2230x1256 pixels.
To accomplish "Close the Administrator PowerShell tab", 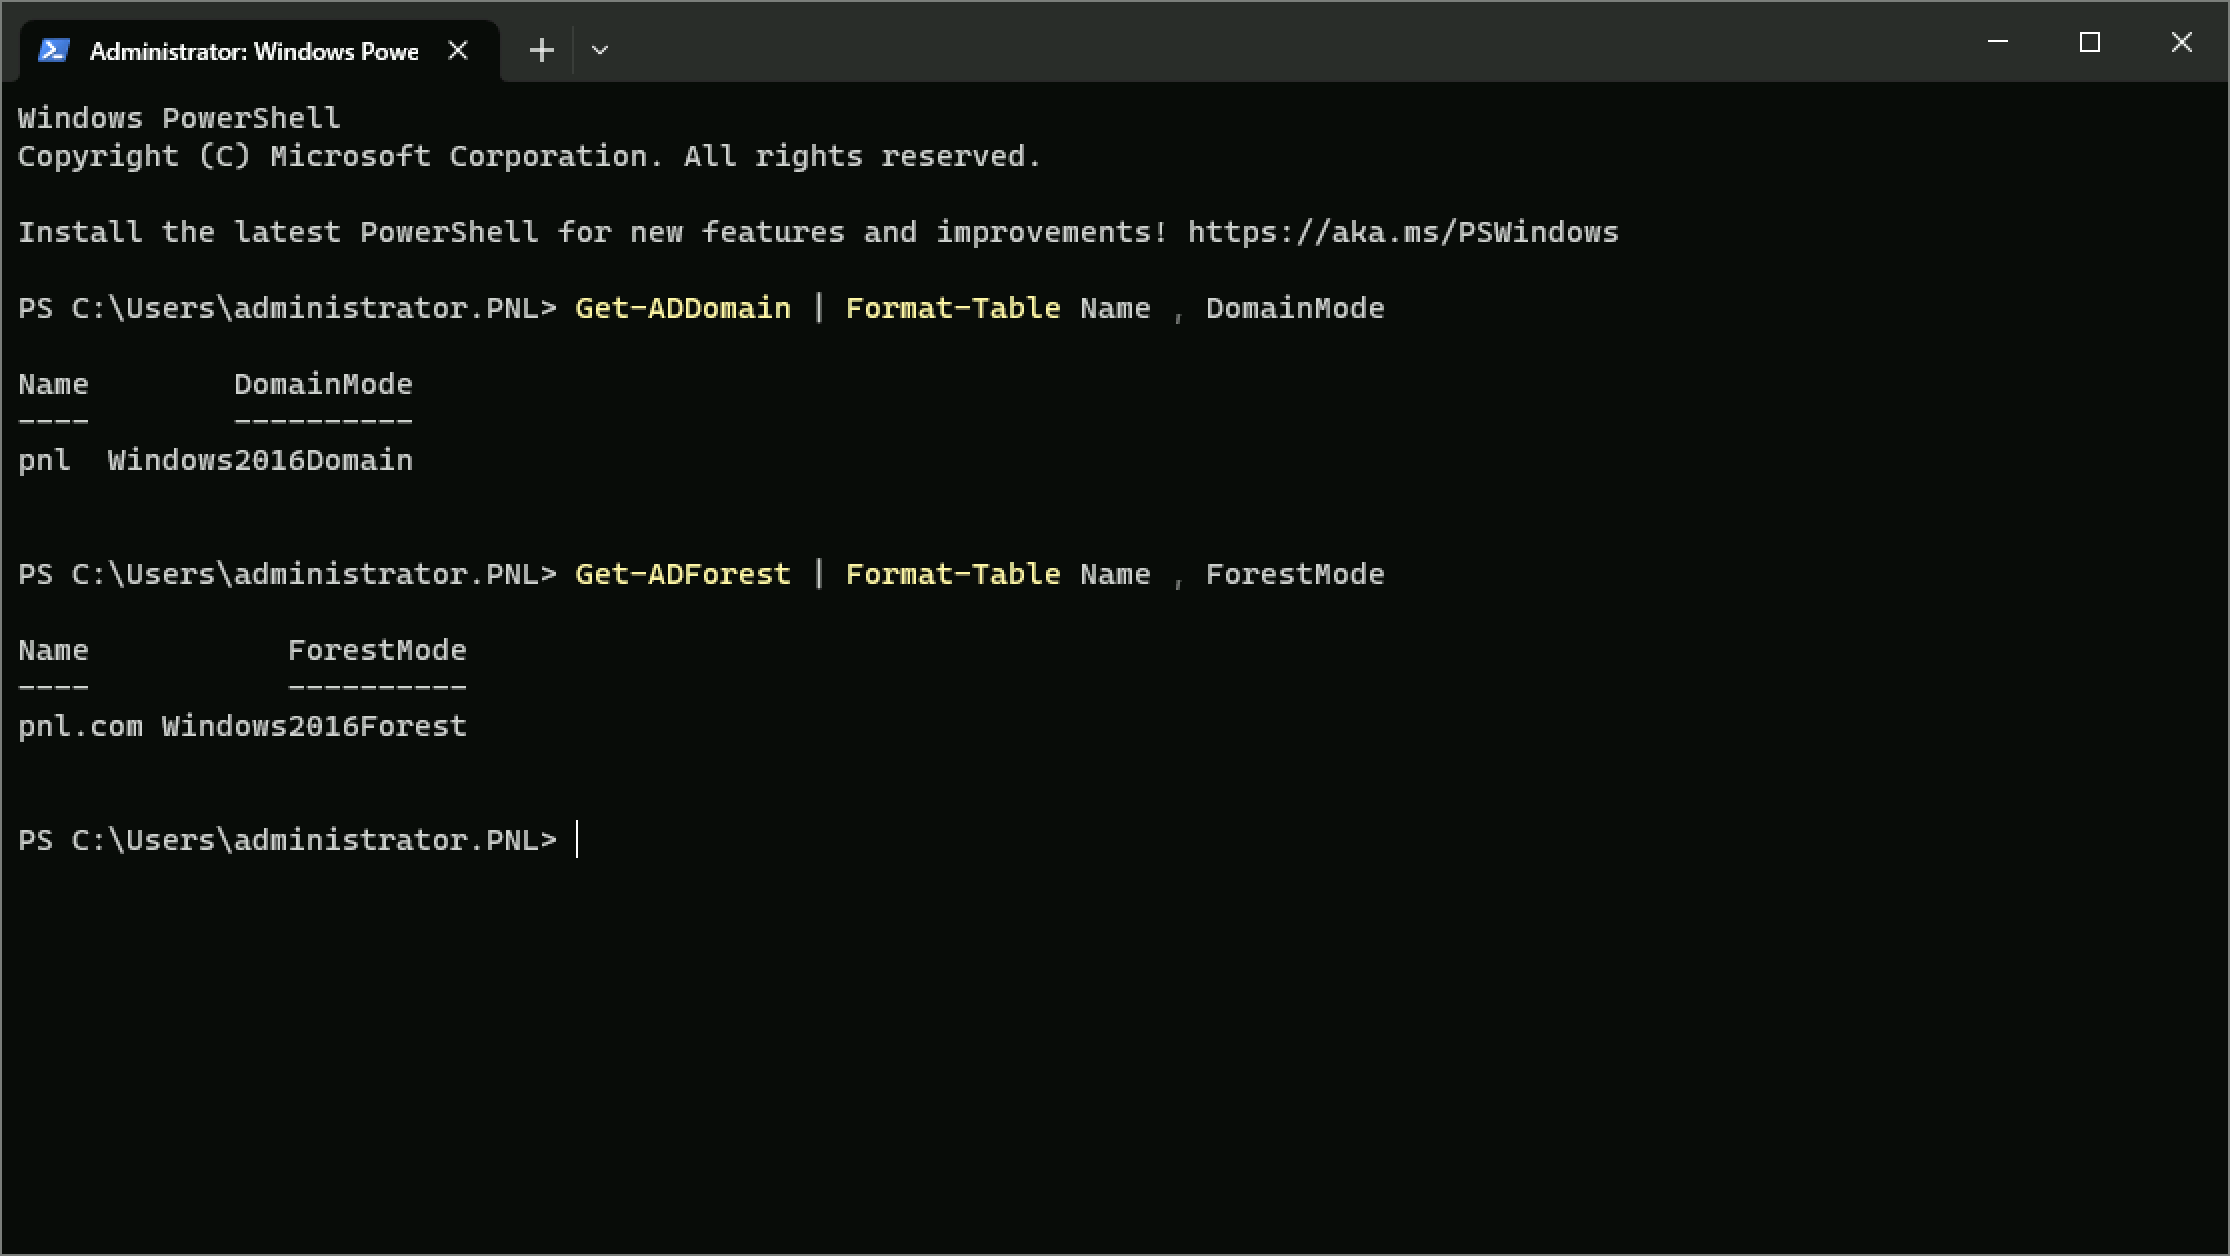I will point(458,50).
